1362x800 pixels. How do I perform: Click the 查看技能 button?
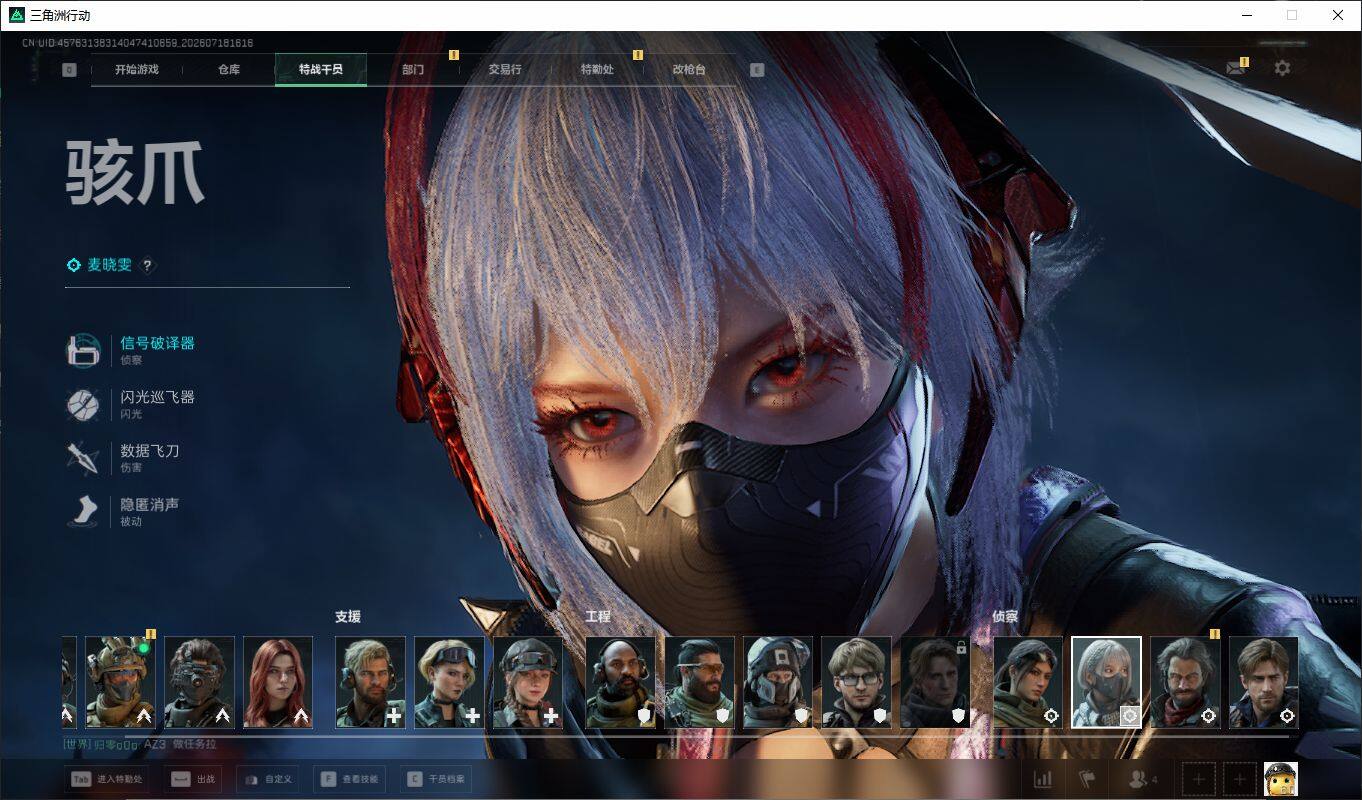coord(349,779)
